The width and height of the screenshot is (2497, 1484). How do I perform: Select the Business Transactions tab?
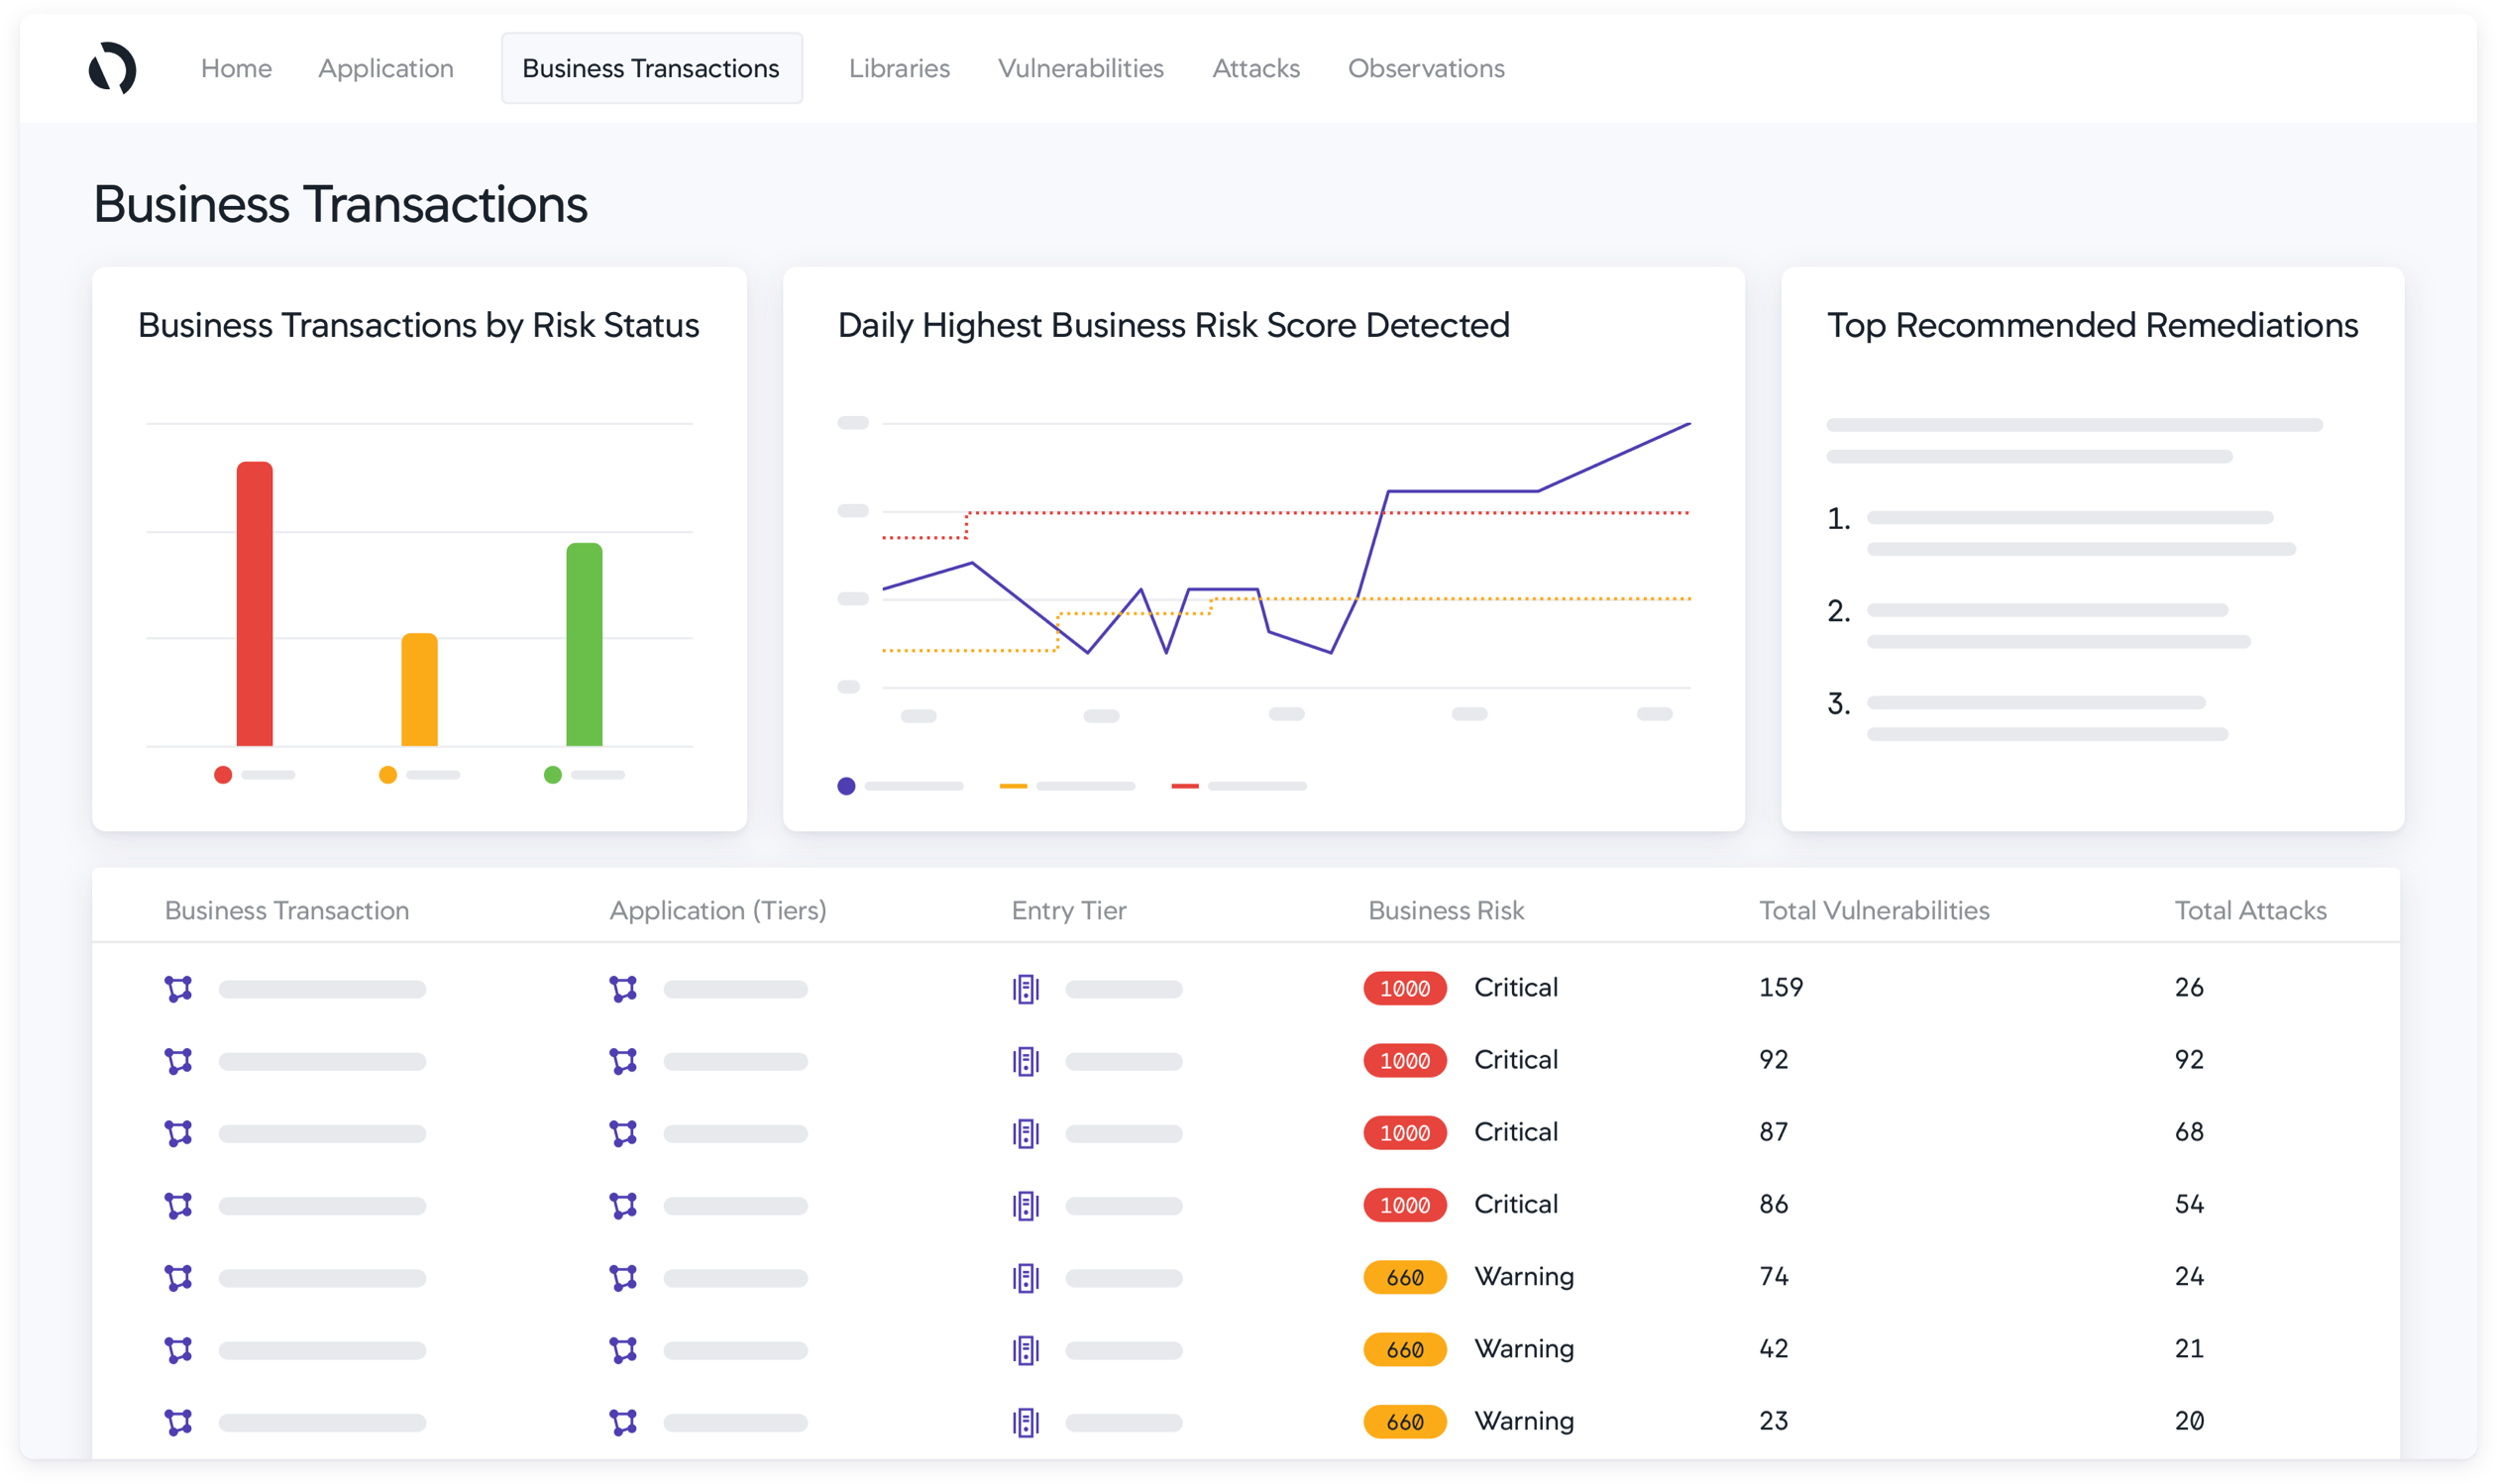coord(651,68)
